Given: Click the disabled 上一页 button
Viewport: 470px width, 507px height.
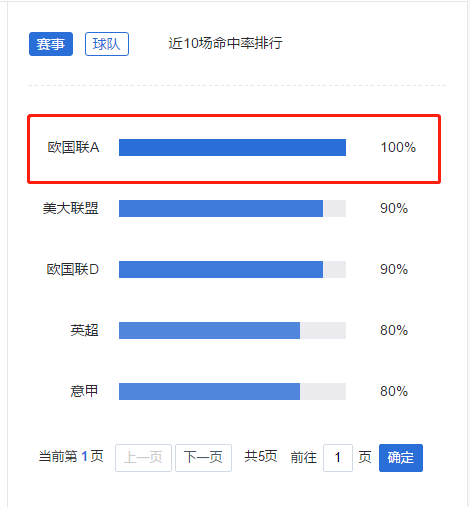Looking at the screenshot, I should pyautogui.click(x=143, y=458).
